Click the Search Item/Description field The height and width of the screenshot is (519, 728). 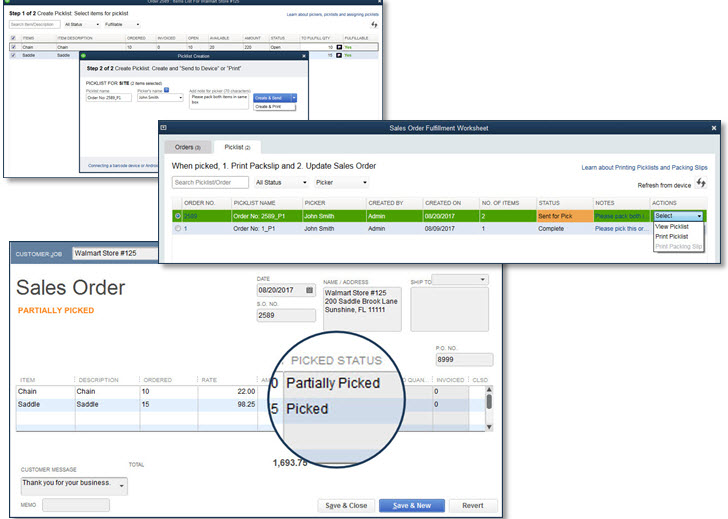[x=35, y=25]
